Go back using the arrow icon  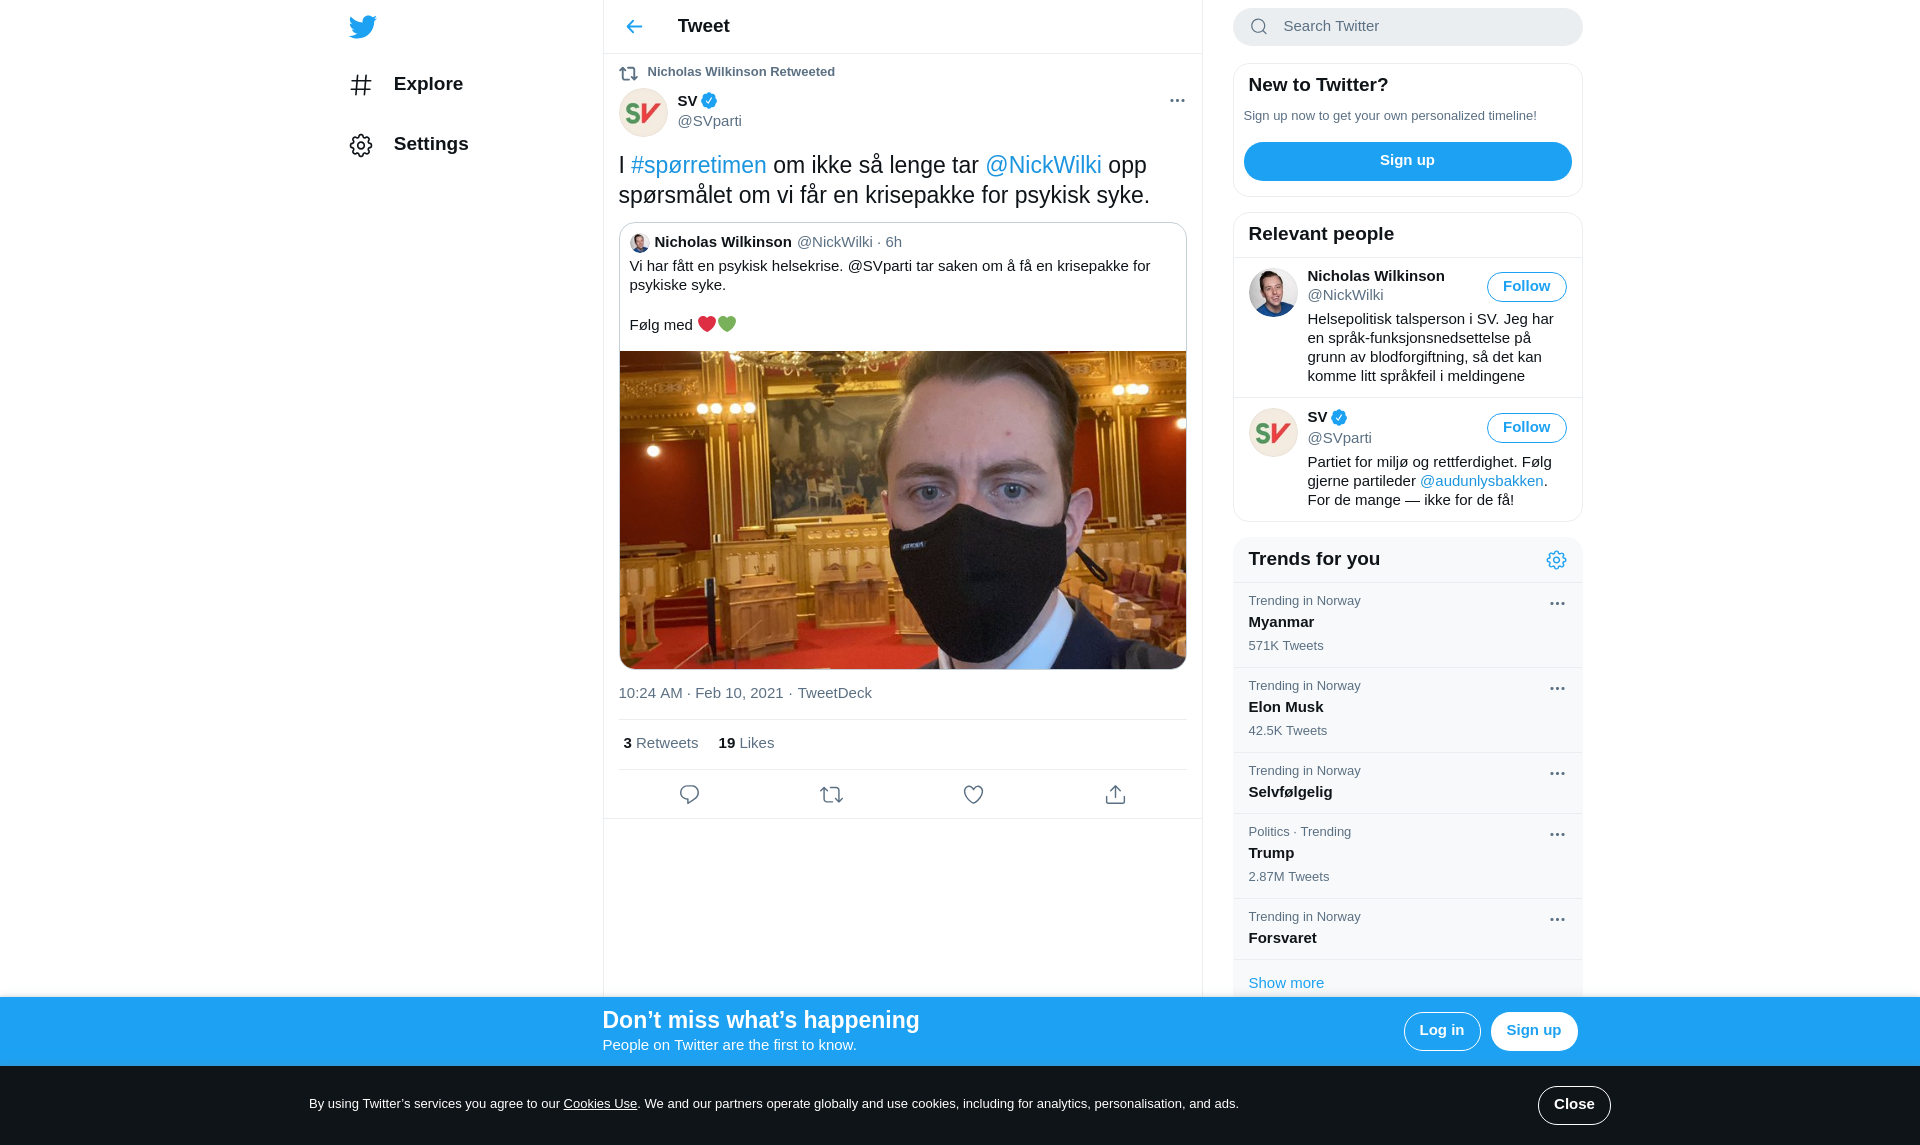pos(634,27)
